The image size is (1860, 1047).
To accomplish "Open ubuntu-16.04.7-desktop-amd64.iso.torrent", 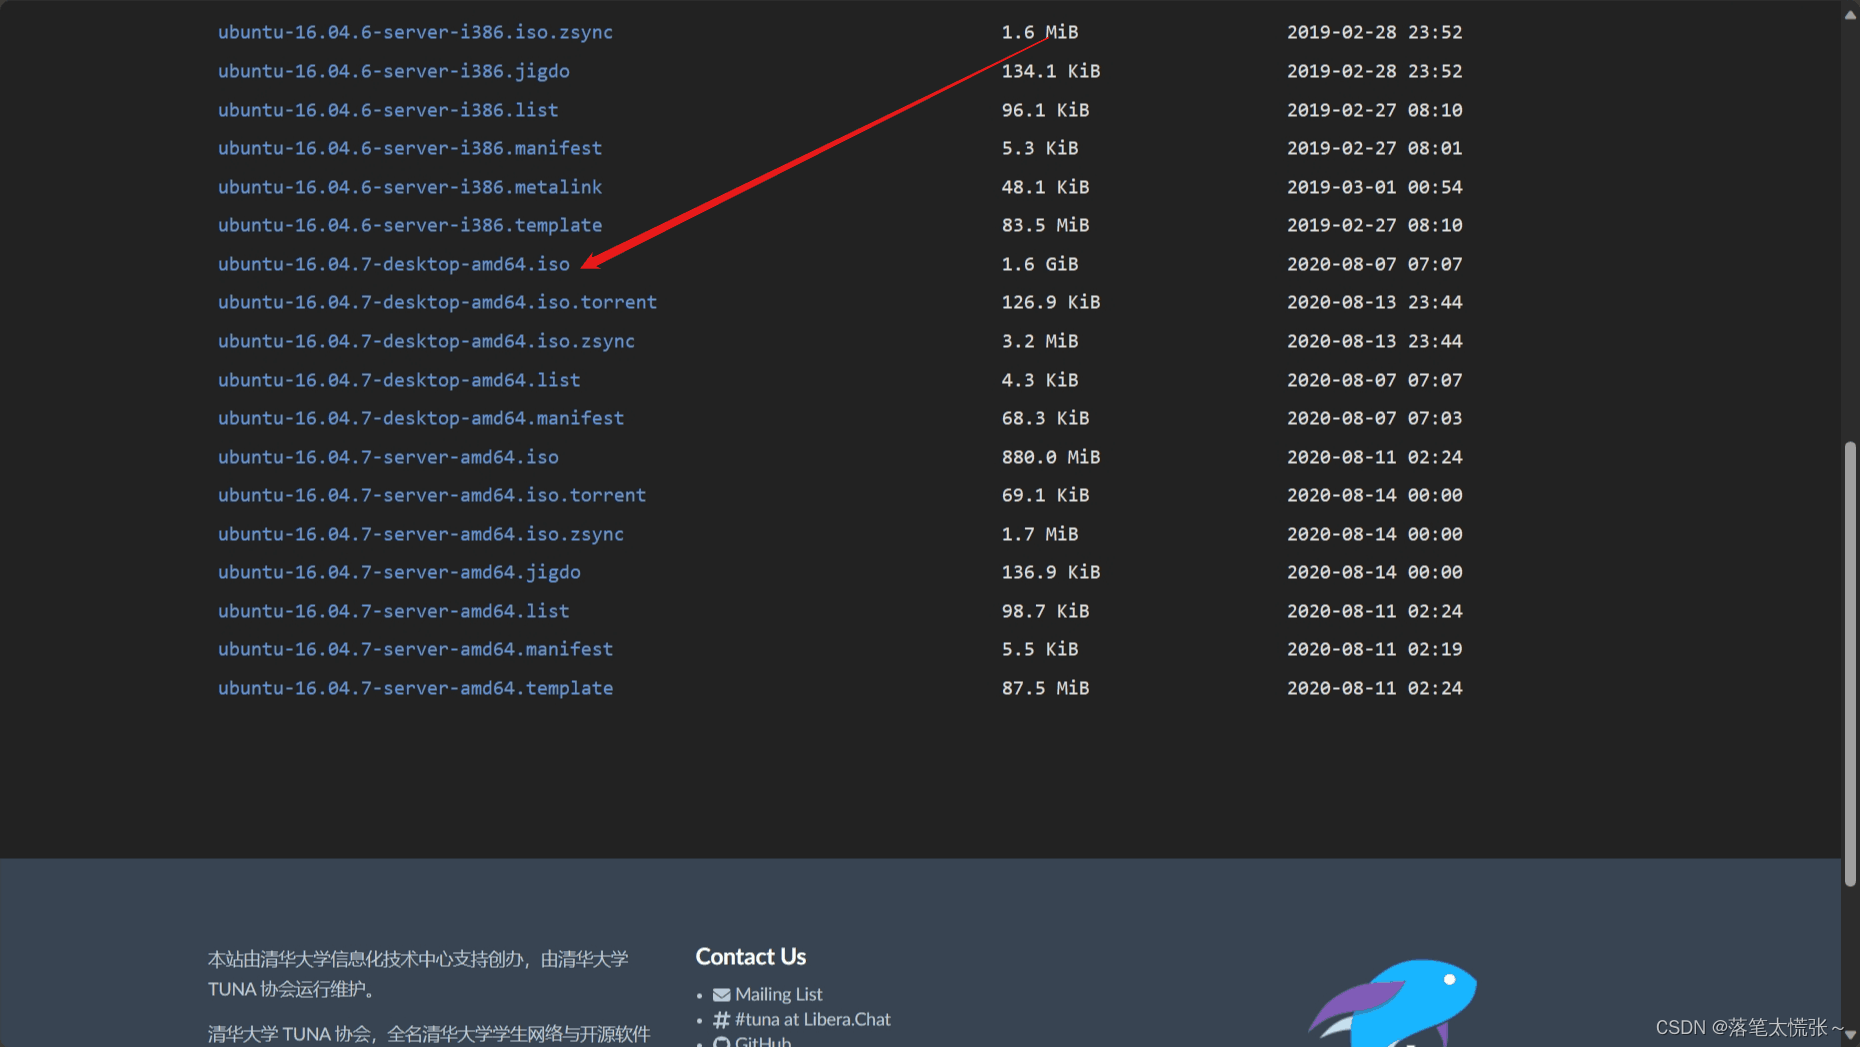I will pyautogui.click(x=437, y=302).
